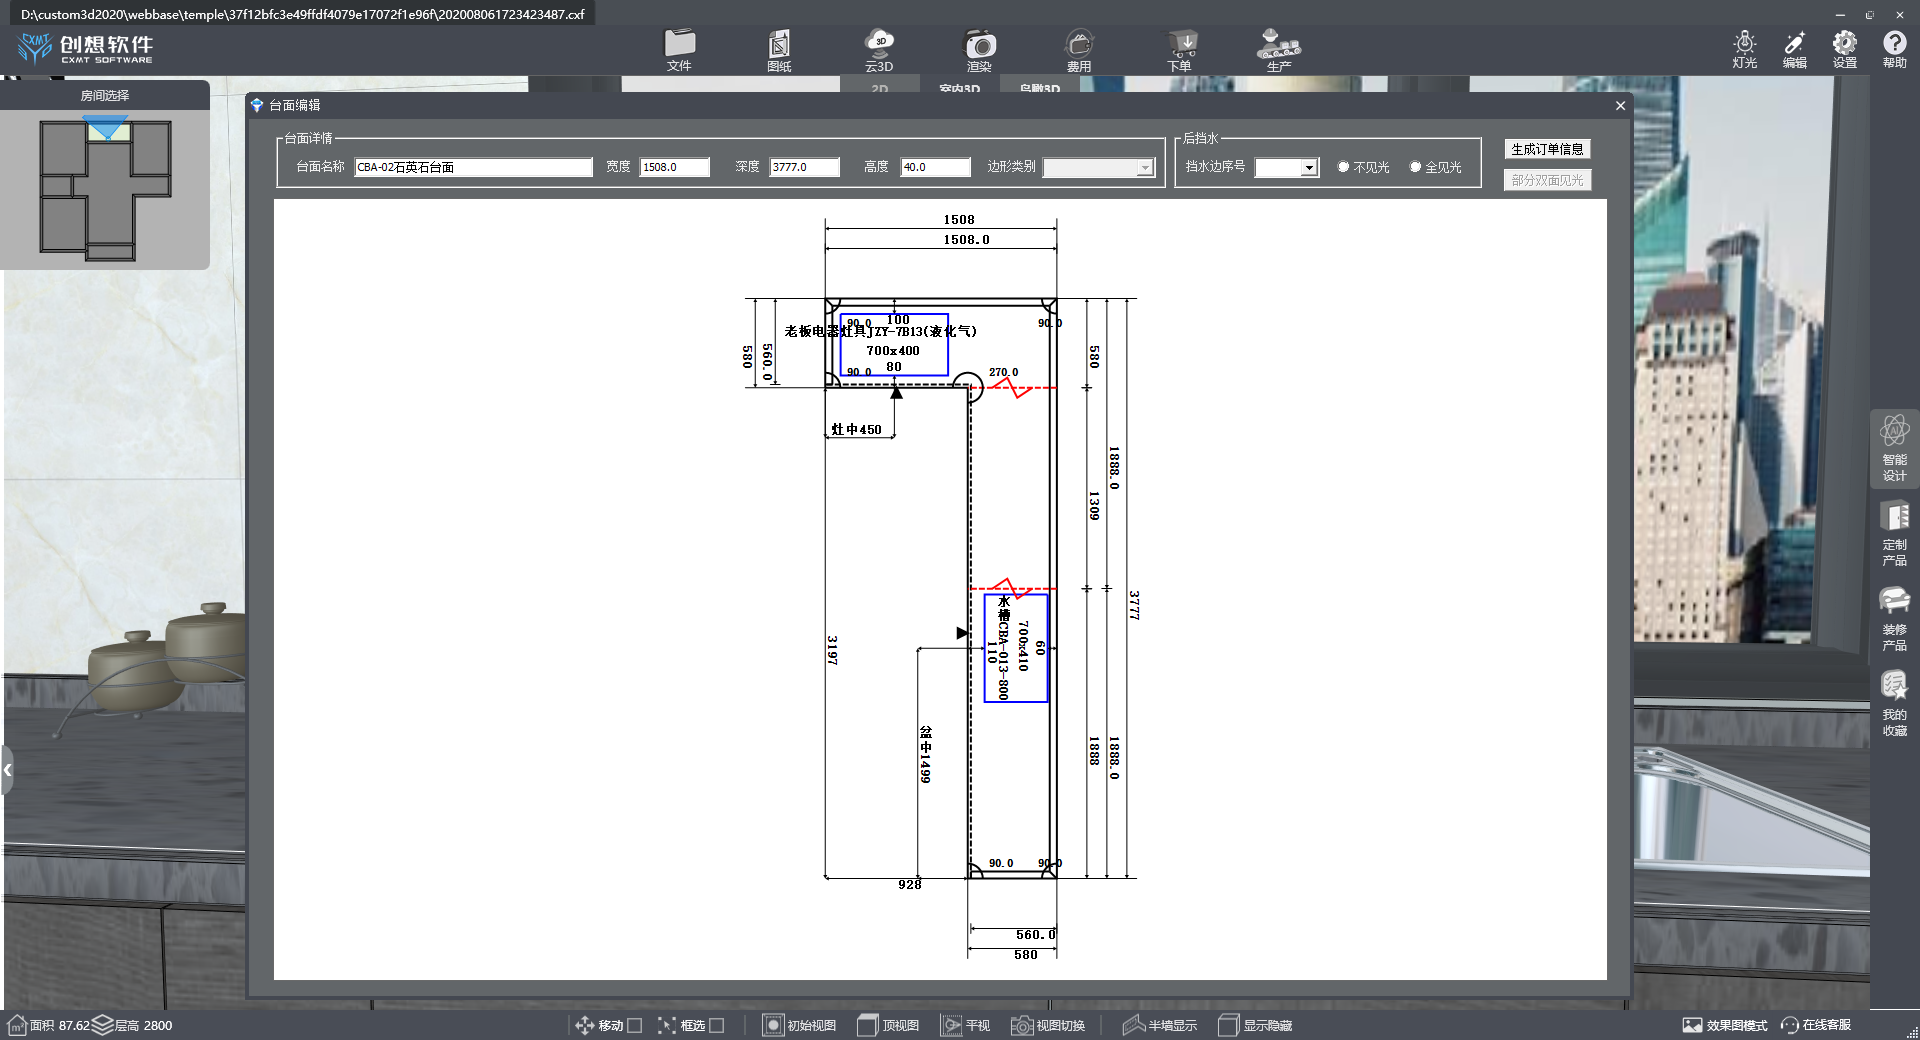Select the 不见光 radio button

[x=1343, y=167]
